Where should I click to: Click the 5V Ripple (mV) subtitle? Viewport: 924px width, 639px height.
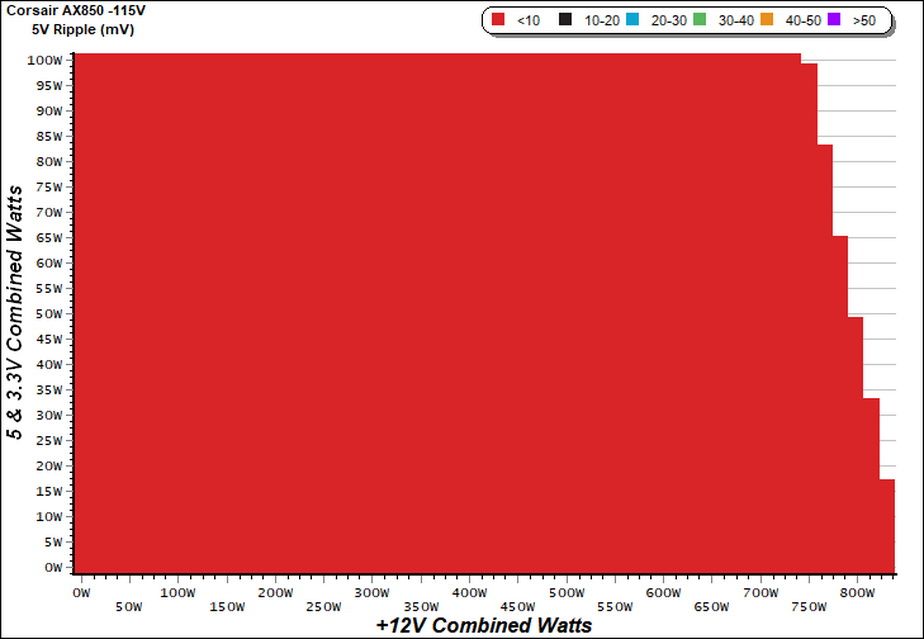click(x=83, y=29)
